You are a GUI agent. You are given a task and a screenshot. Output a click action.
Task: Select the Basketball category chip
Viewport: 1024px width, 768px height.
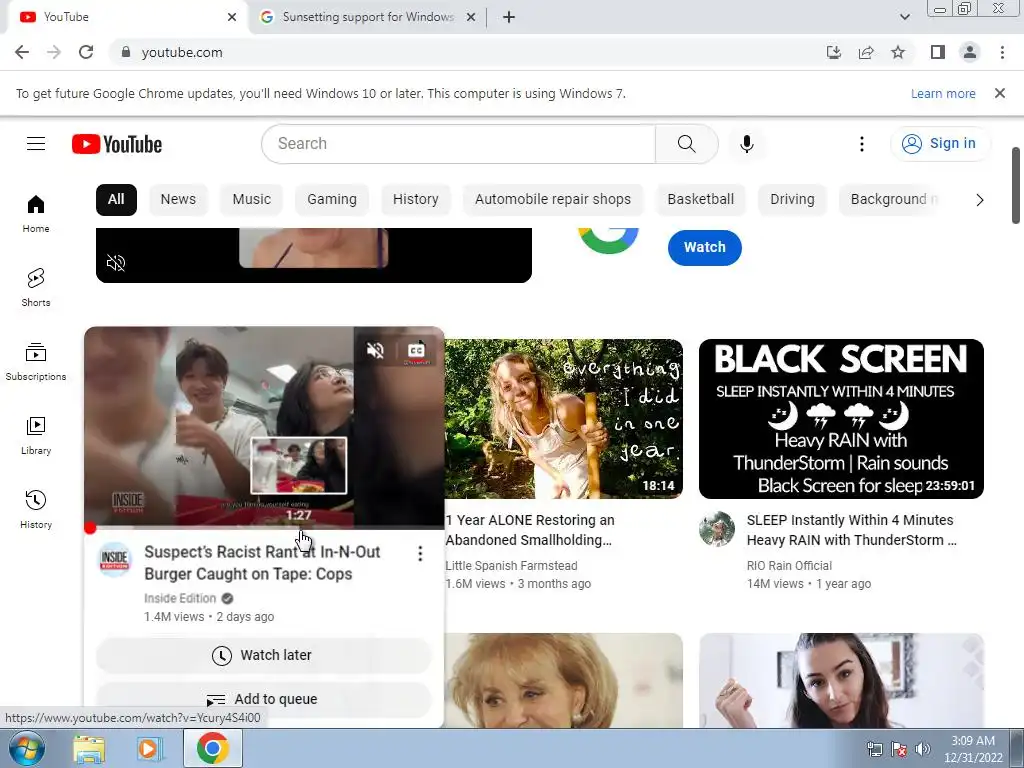[x=701, y=200]
